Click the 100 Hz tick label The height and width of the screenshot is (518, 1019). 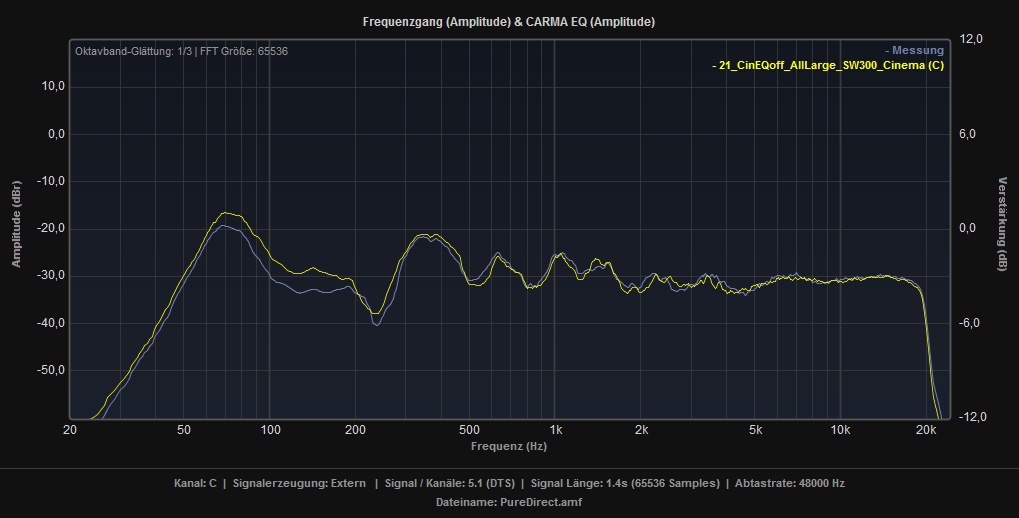click(269, 430)
